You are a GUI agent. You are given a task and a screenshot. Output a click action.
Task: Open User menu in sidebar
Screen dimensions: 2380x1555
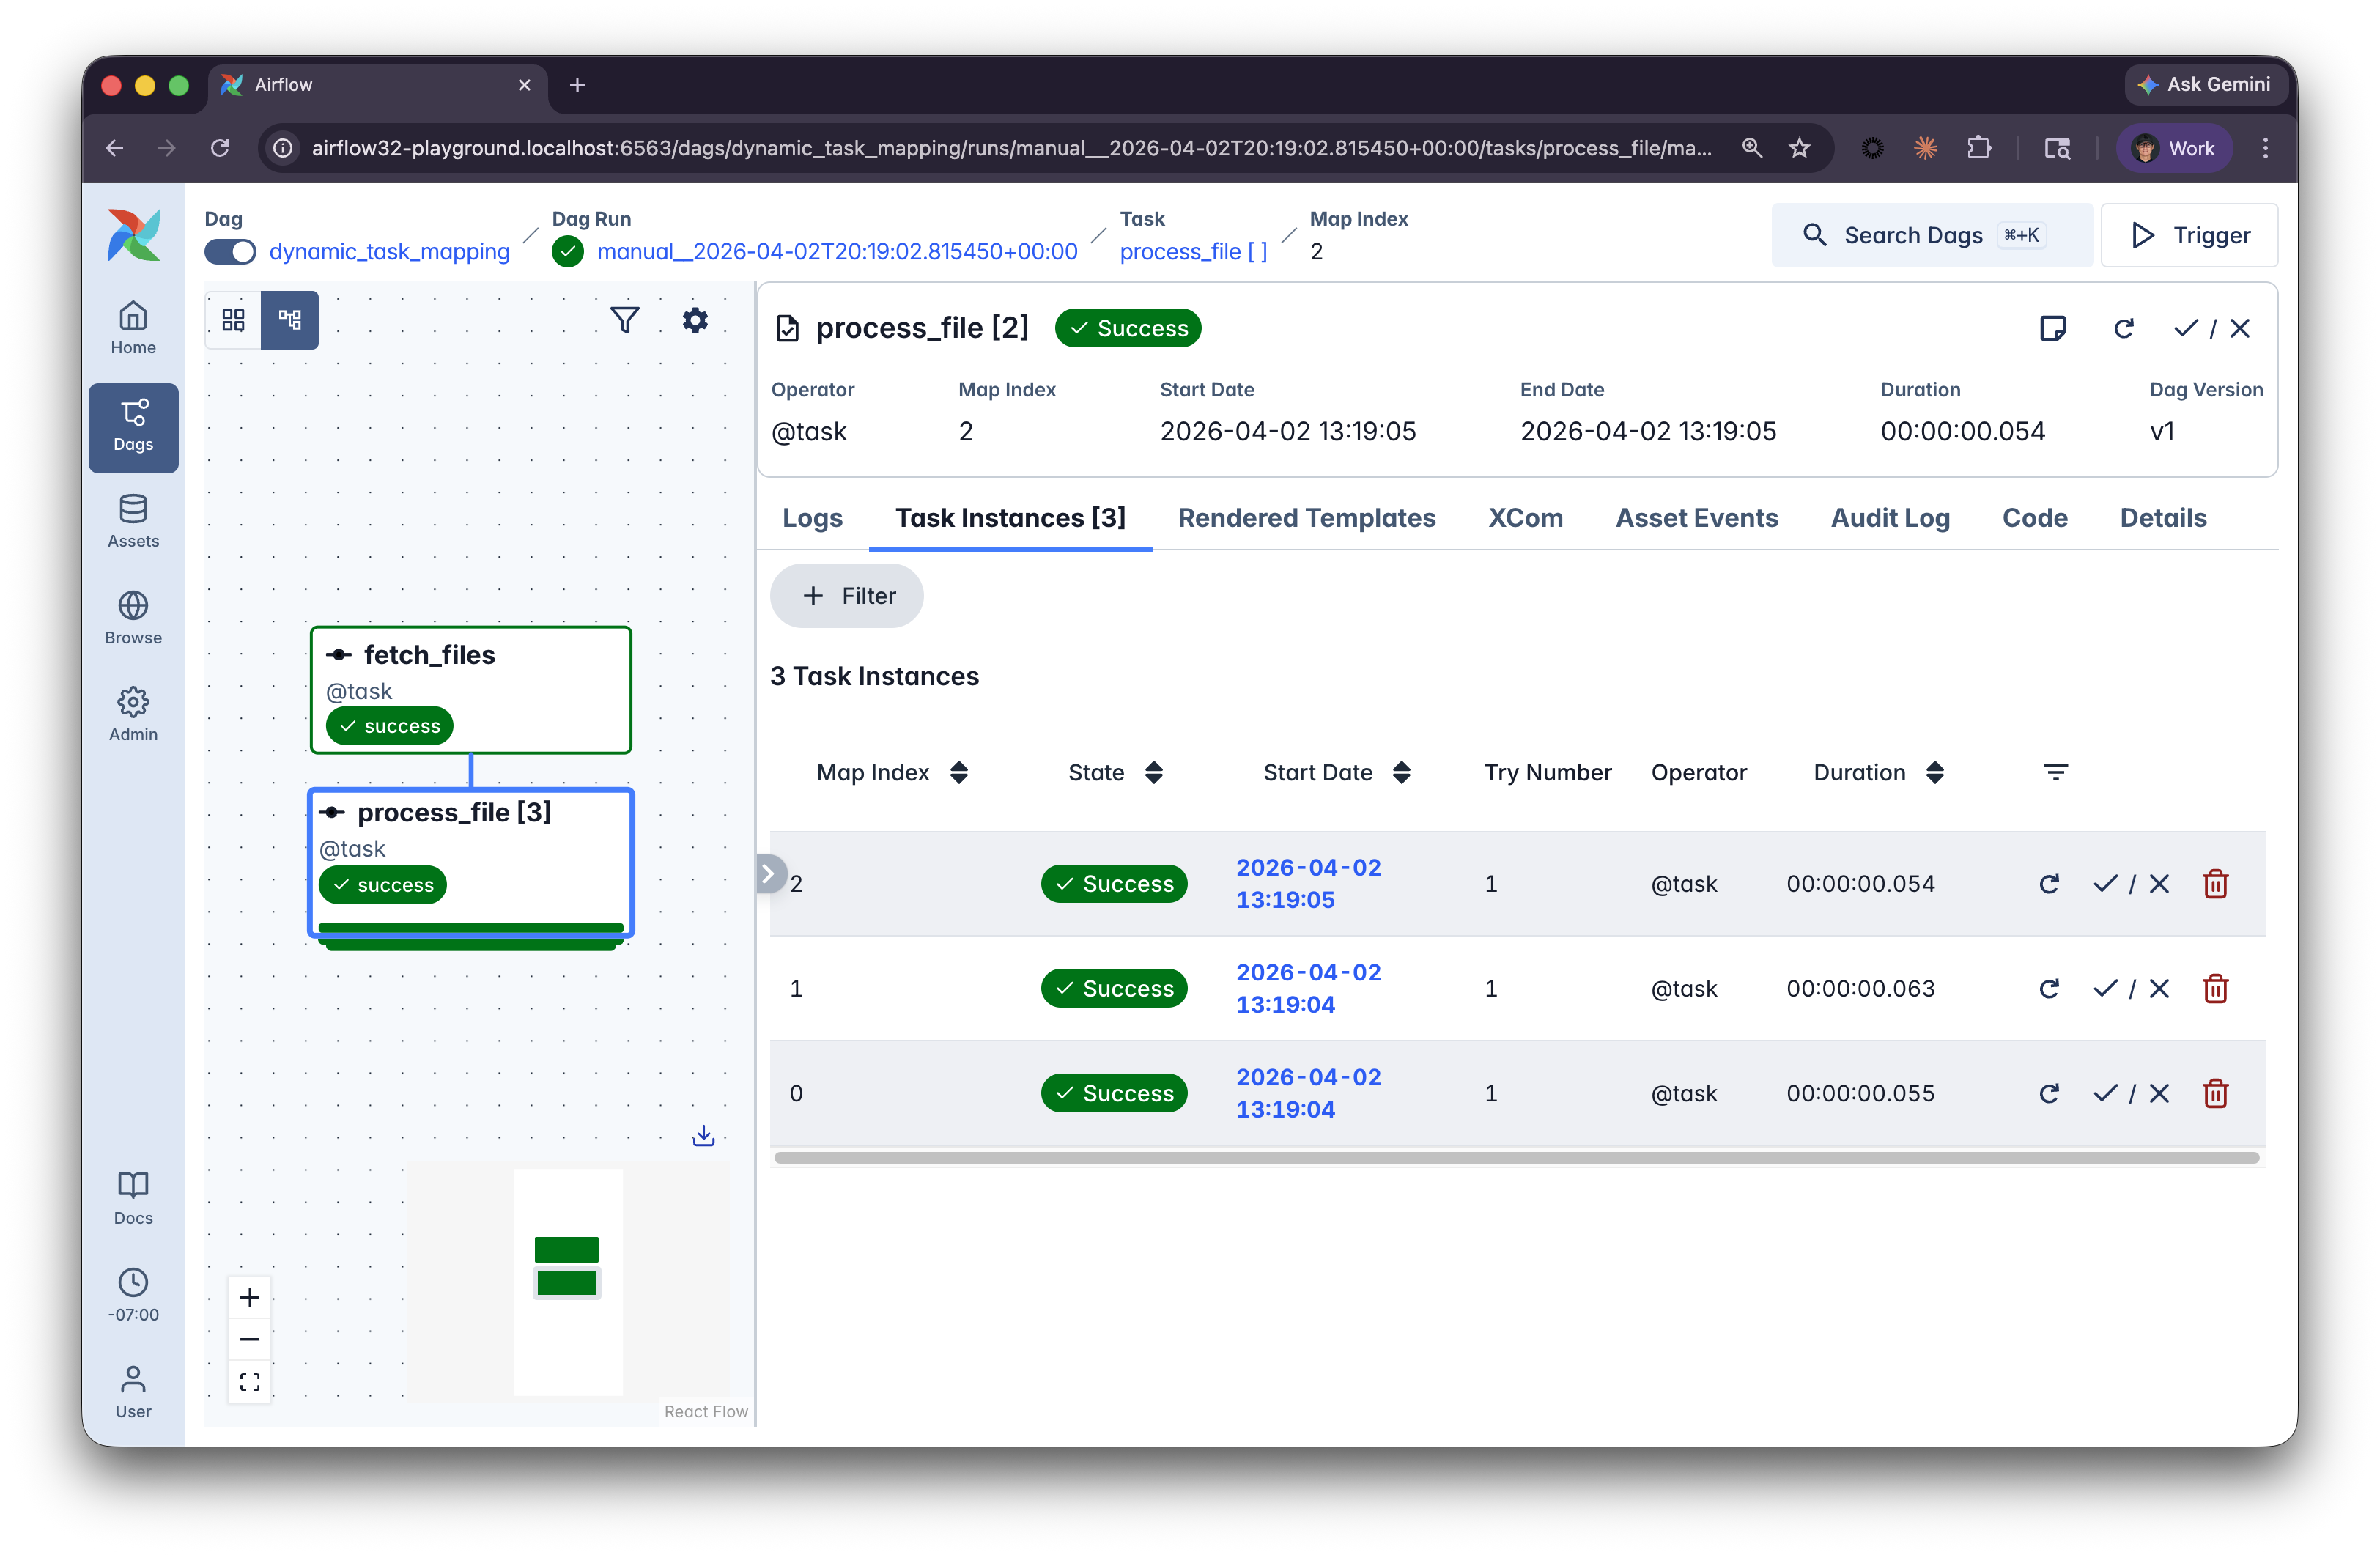point(133,1392)
